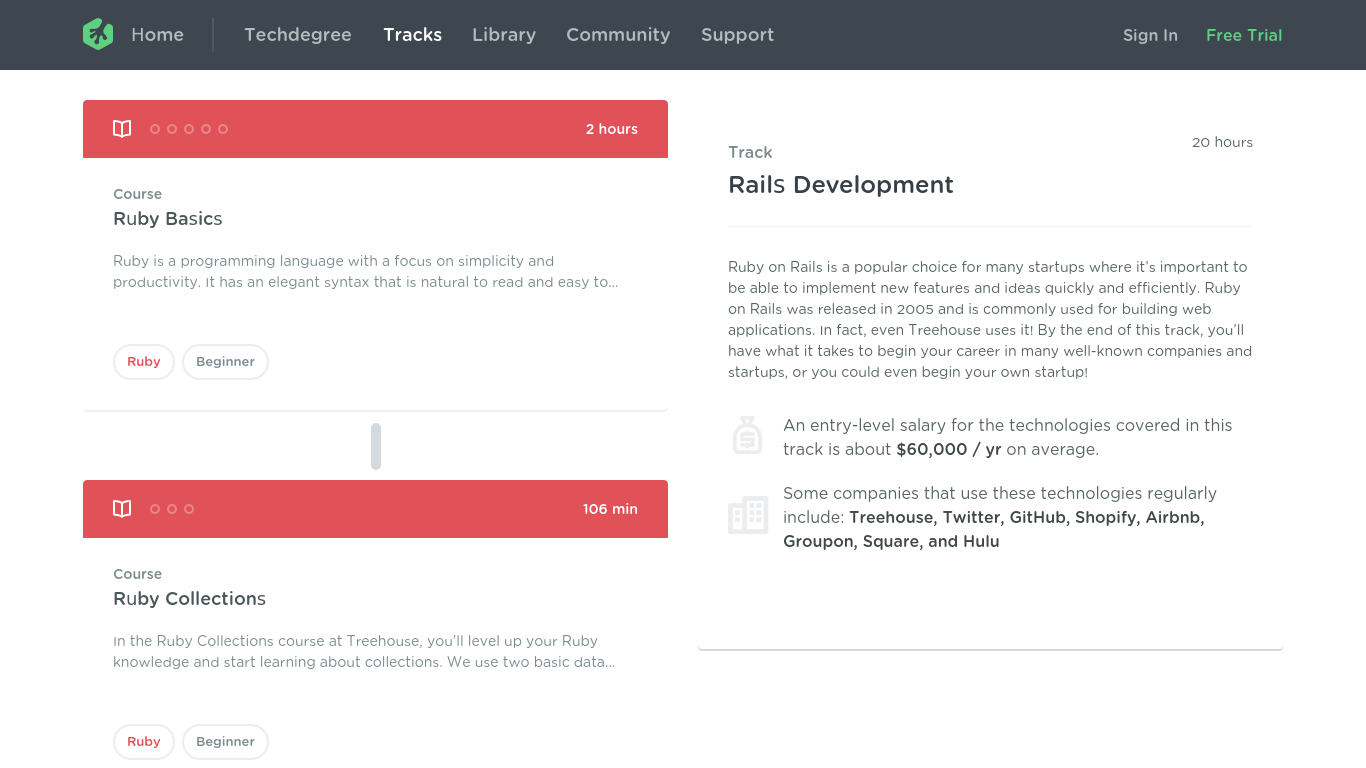Go to the Home page
The image size is (1366, 768).
click(x=157, y=35)
